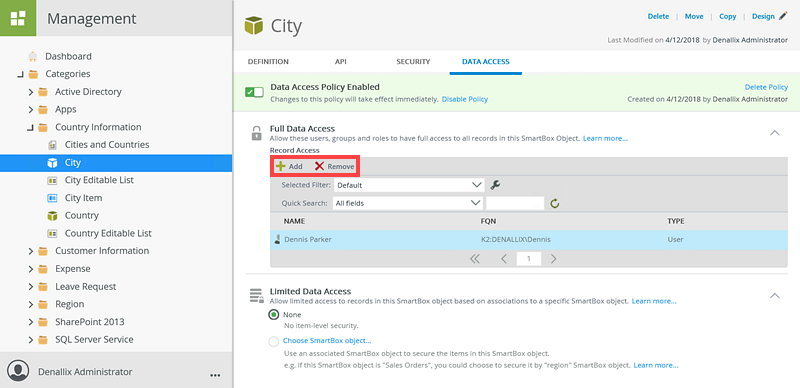Click the Country Editable List view icon
The width and height of the screenshot is (800, 388).
coord(52,233)
